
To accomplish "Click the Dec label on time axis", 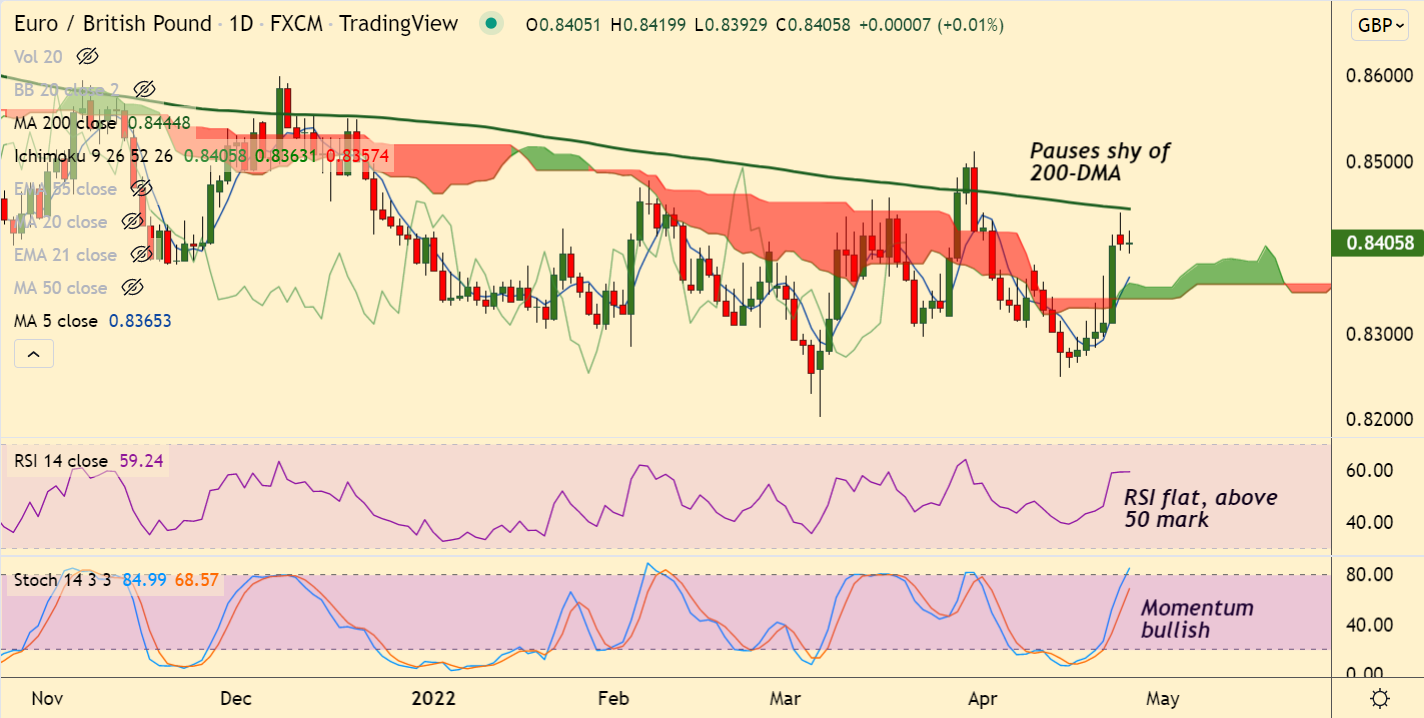I will point(238,697).
